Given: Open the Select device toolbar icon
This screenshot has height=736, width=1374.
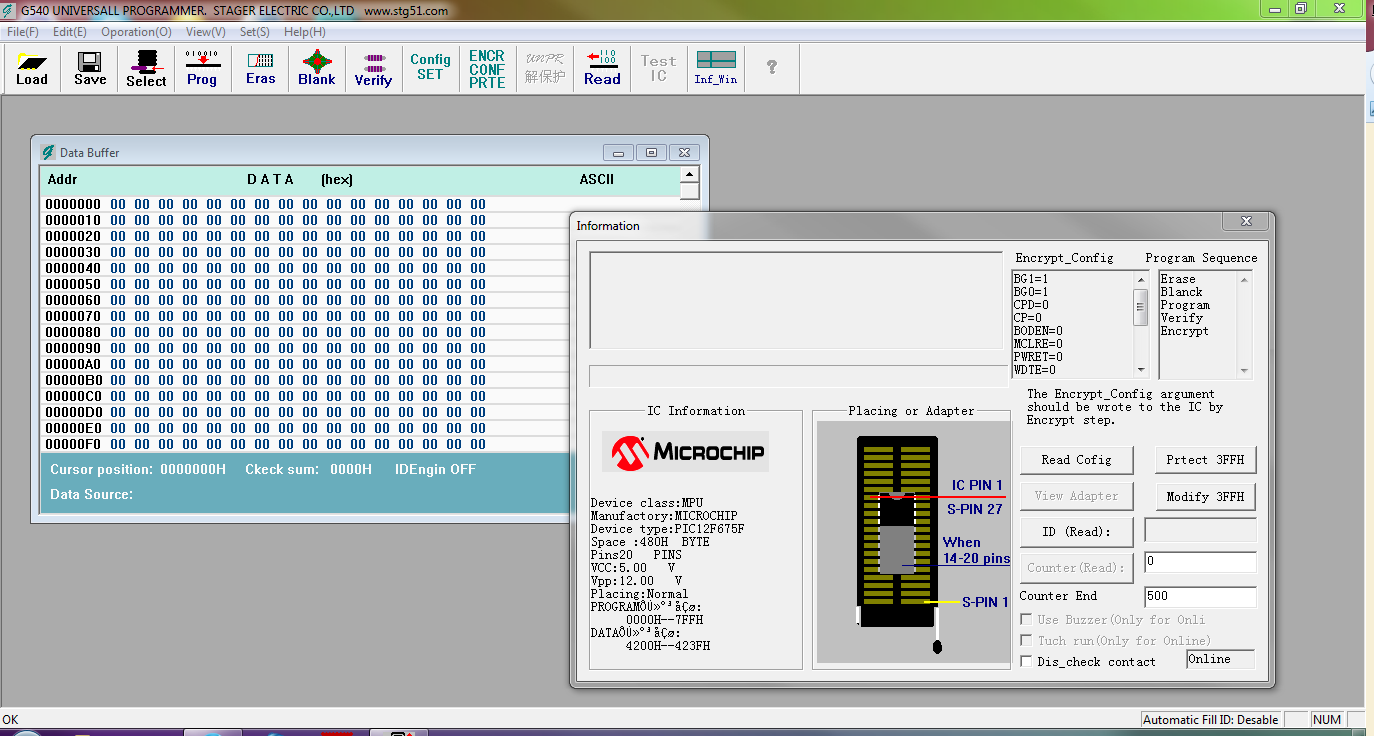Looking at the screenshot, I should point(146,68).
